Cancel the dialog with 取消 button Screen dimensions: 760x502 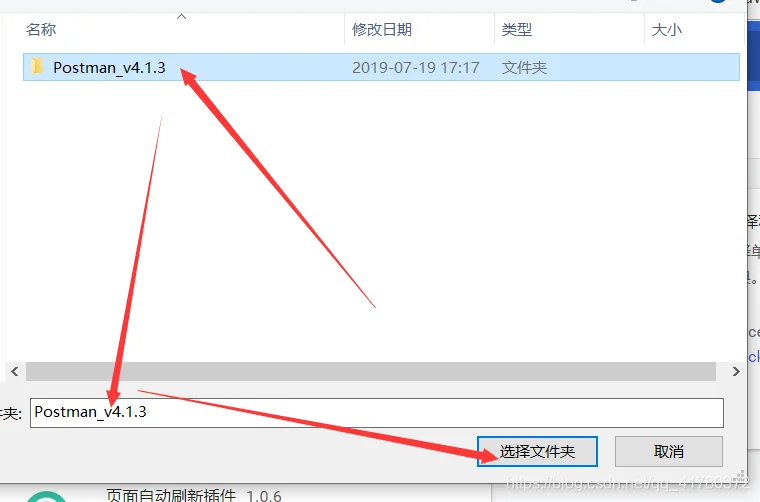(668, 452)
